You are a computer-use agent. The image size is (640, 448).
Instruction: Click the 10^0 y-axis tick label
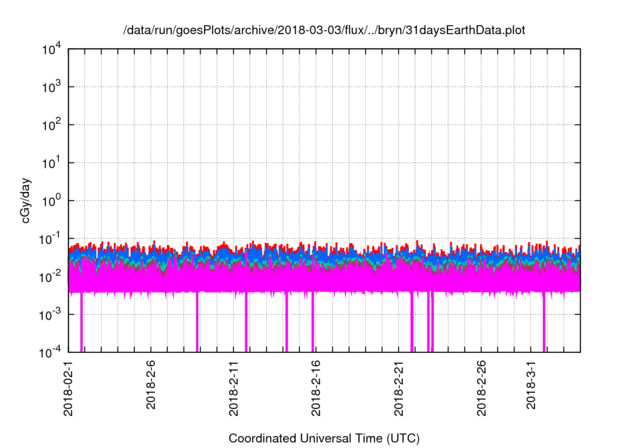click(52, 201)
